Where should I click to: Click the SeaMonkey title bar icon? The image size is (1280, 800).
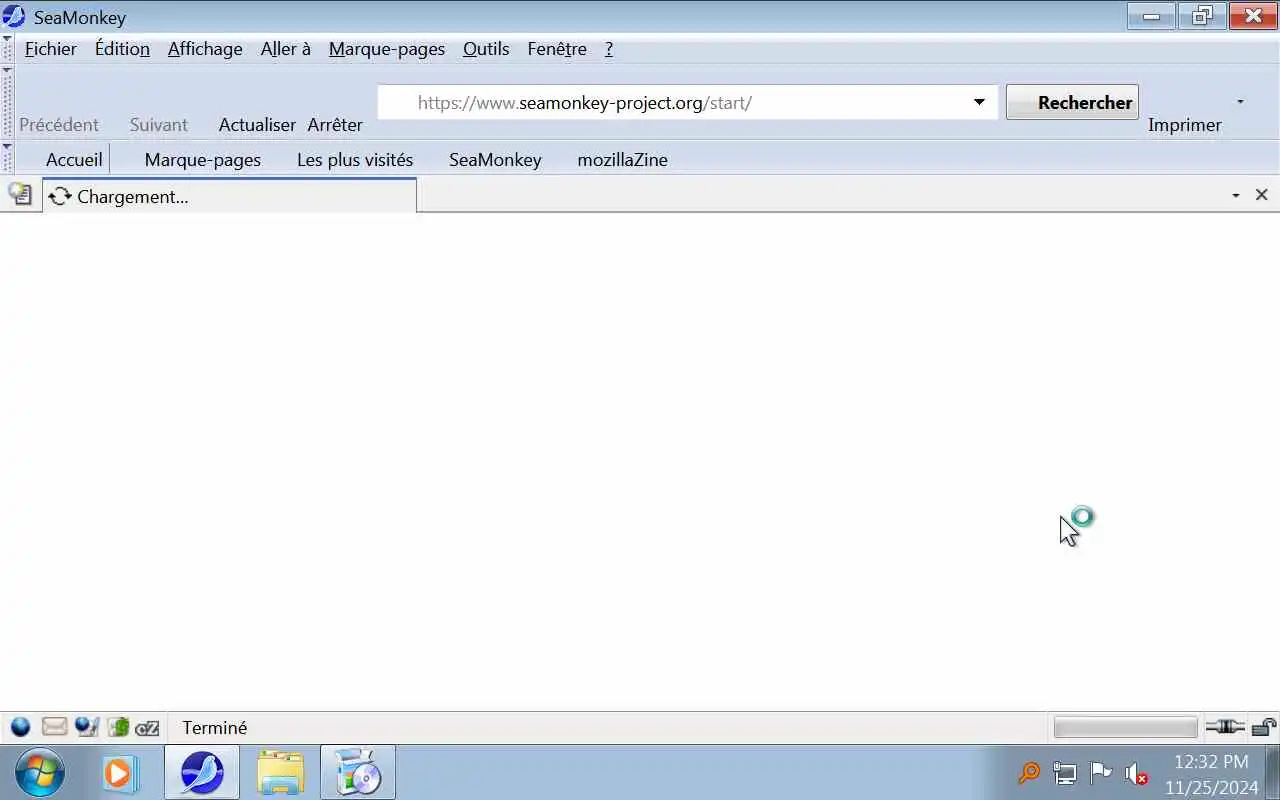pyautogui.click(x=14, y=17)
